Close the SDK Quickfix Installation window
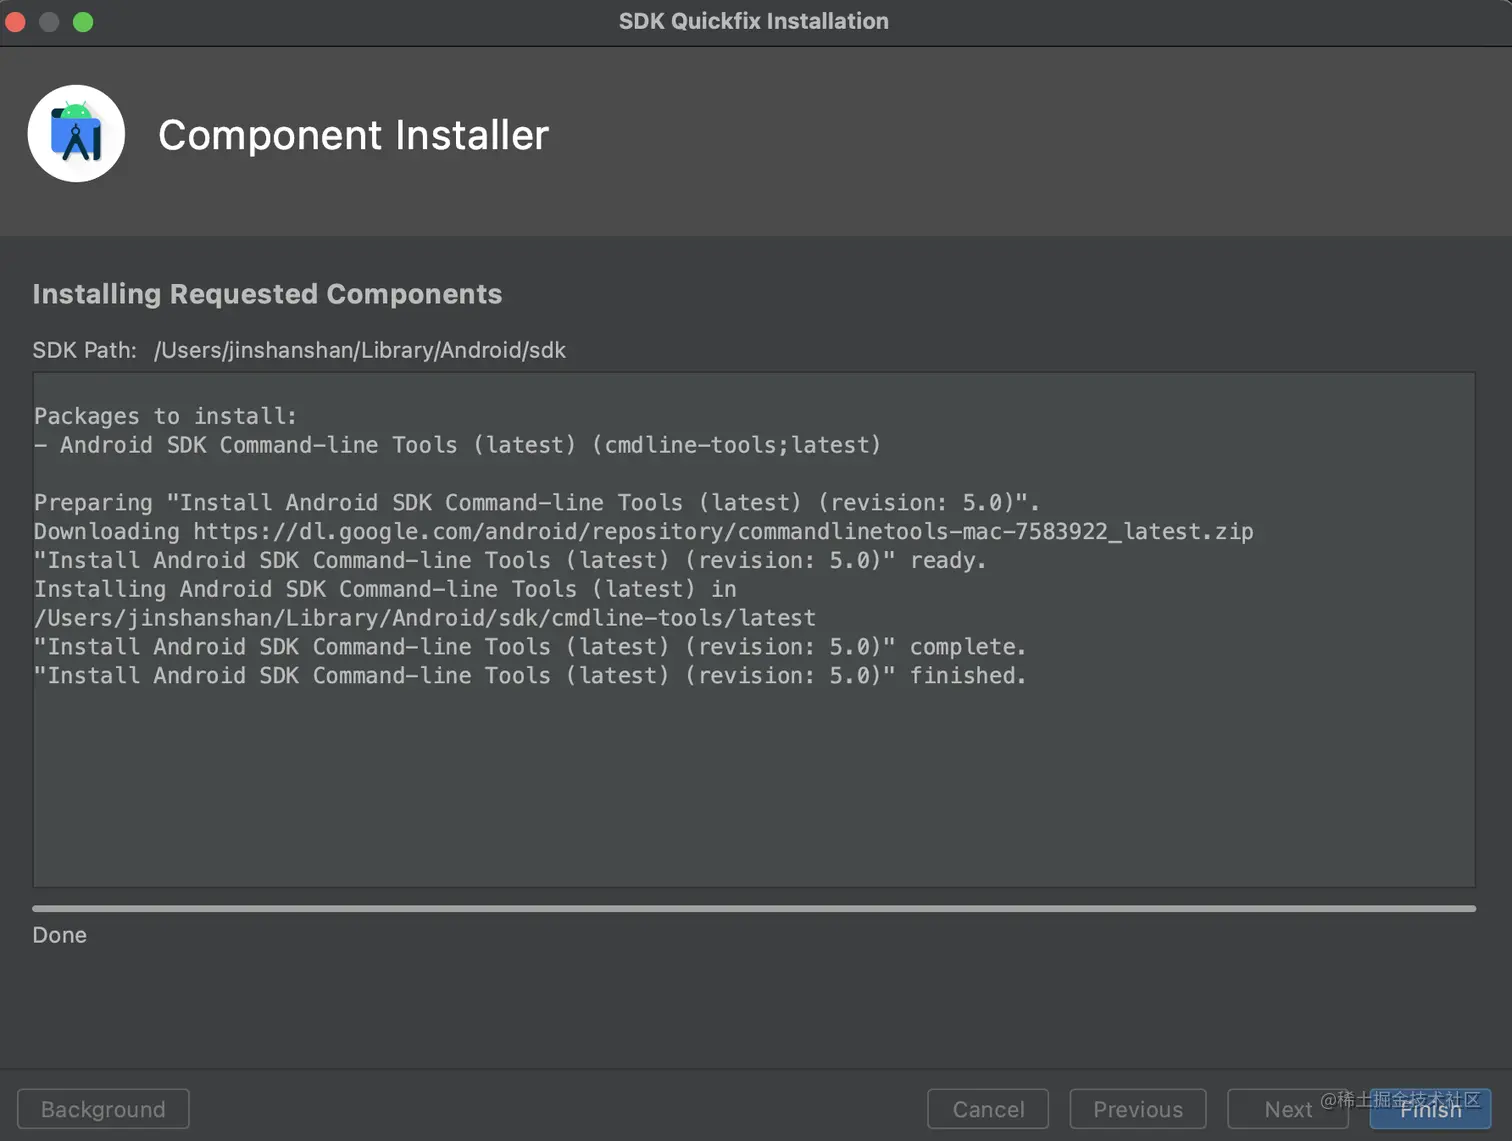Image resolution: width=1512 pixels, height=1141 pixels. coord(16,21)
